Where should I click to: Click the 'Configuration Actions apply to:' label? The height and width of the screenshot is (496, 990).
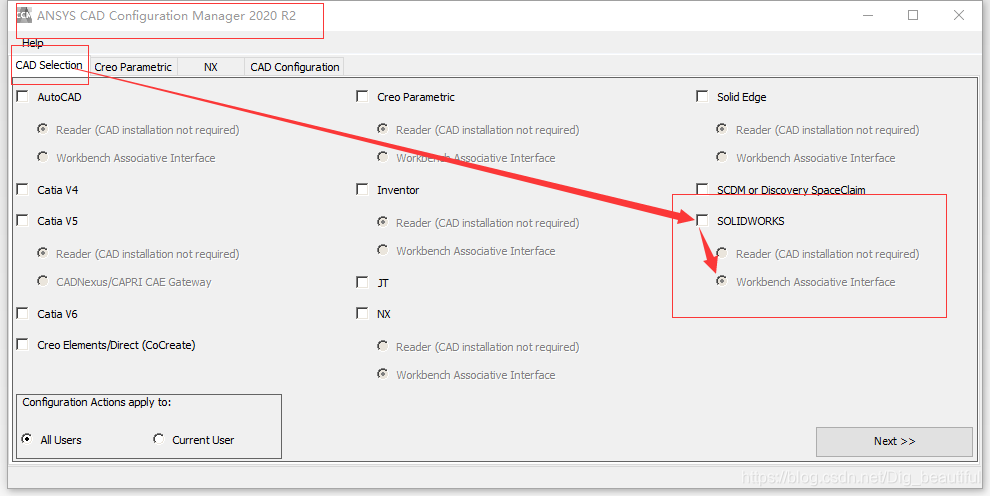pyautogui.click(x=97, y=402)
